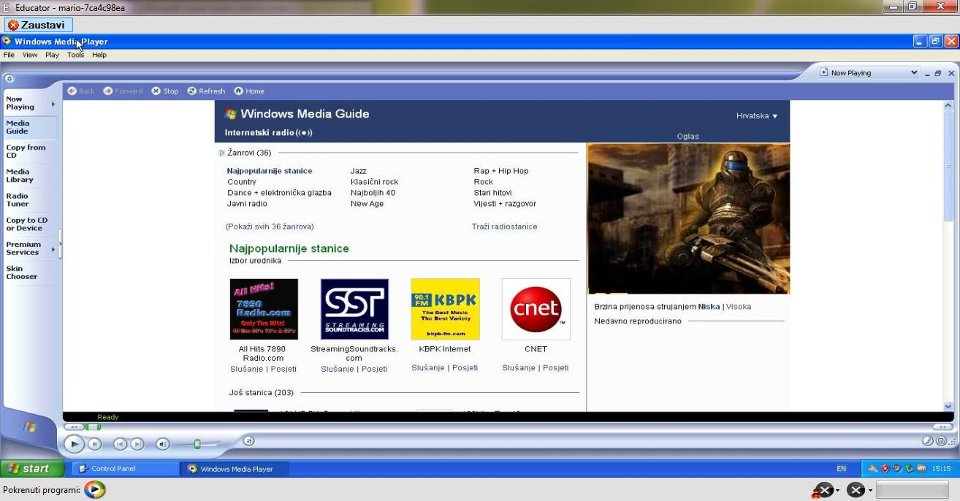Click the StreamingSoundtracks SST logo

pos(354,309)
